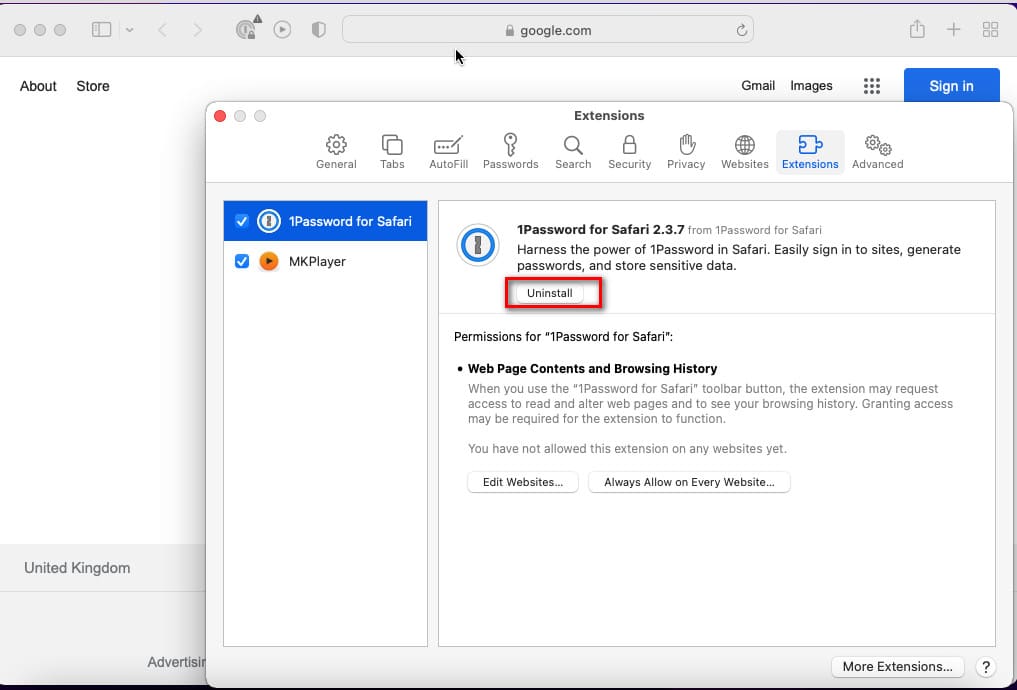Show the privacy report shield icon
Image resolution: width=1017 pixels, height=690 pixels.
[x=318, y=30]
